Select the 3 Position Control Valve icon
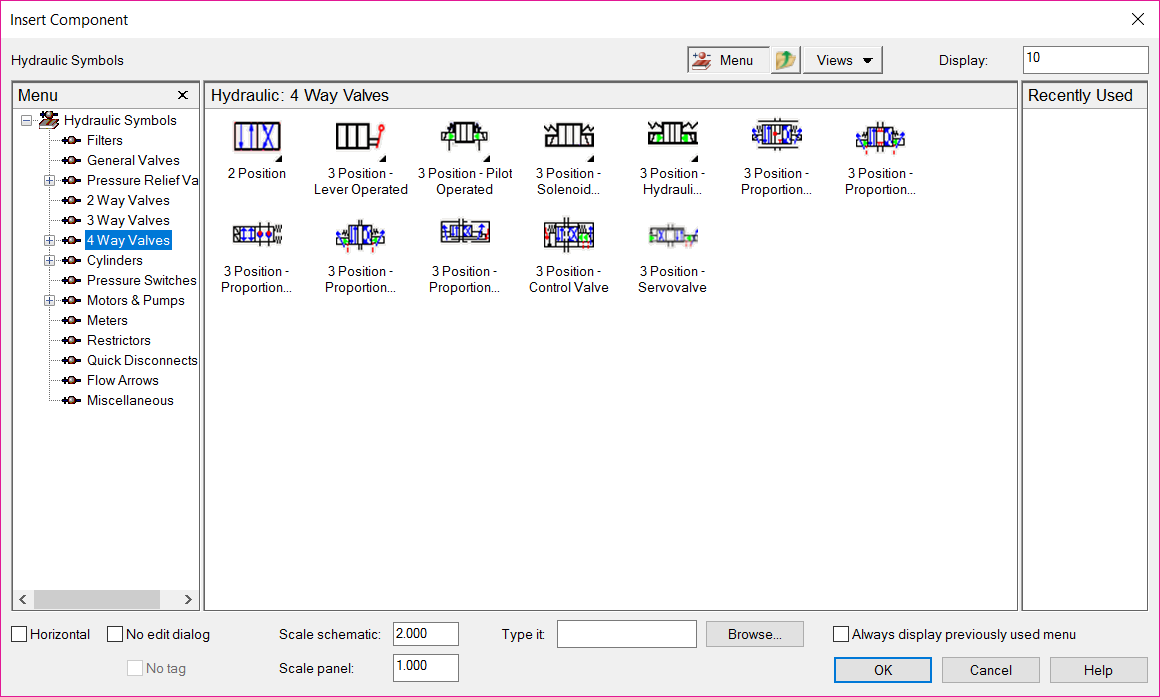The width and height of the screenshot is (1160, 697). [x=568, y=236]
